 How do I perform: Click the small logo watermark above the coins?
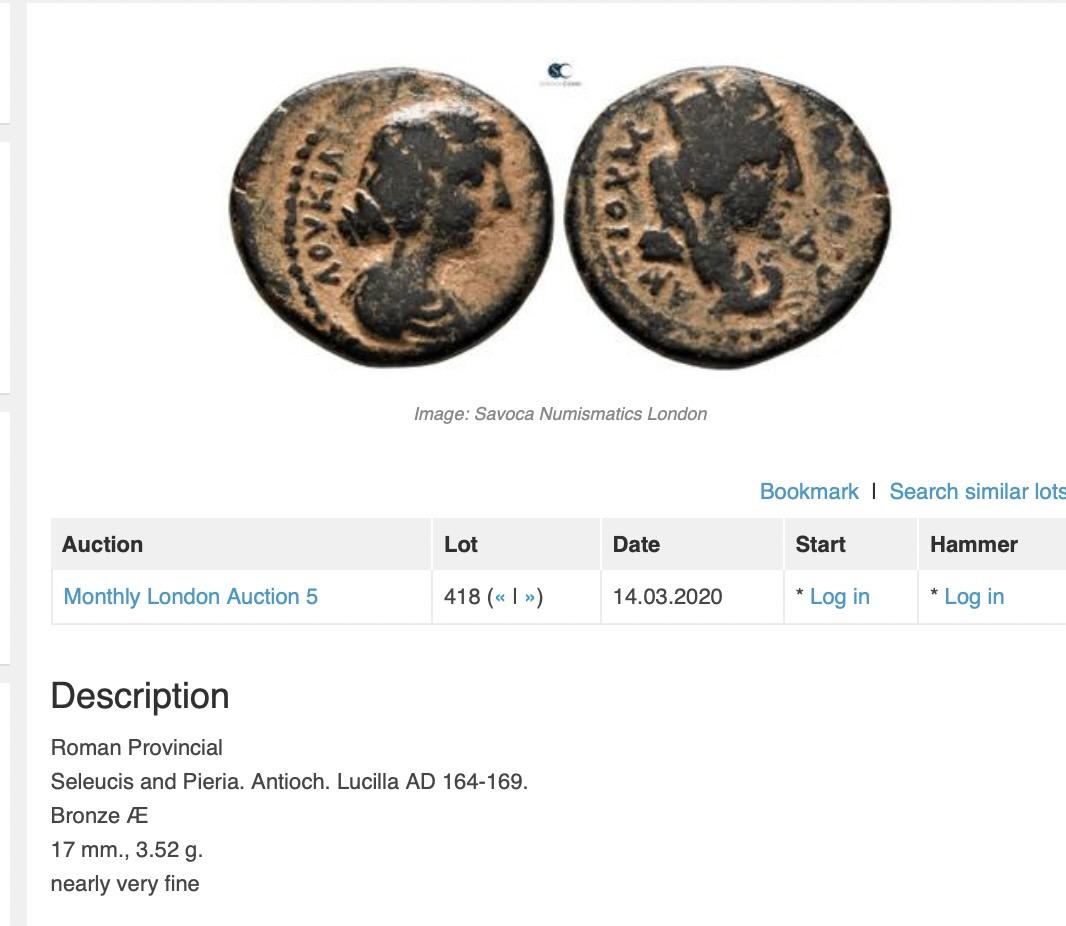tap(561, 72)
